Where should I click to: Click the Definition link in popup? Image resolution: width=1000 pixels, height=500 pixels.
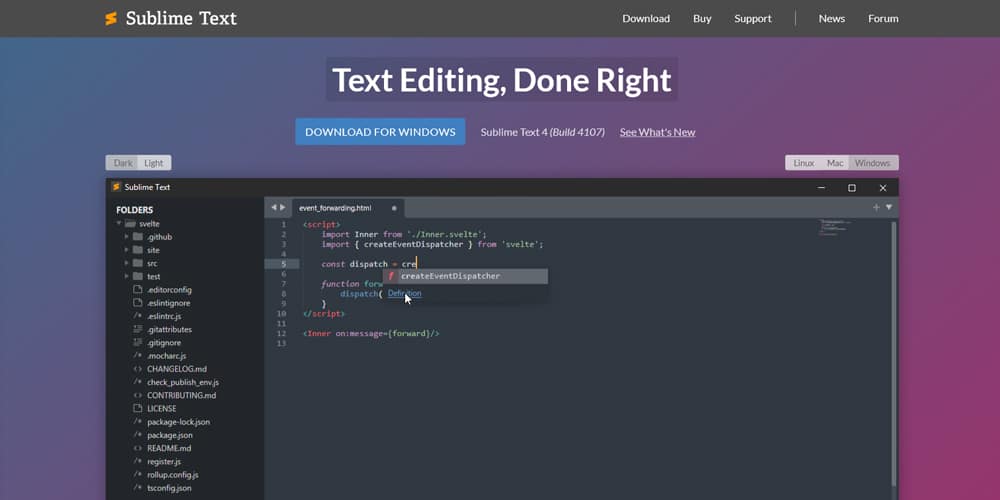coord(404,293)
